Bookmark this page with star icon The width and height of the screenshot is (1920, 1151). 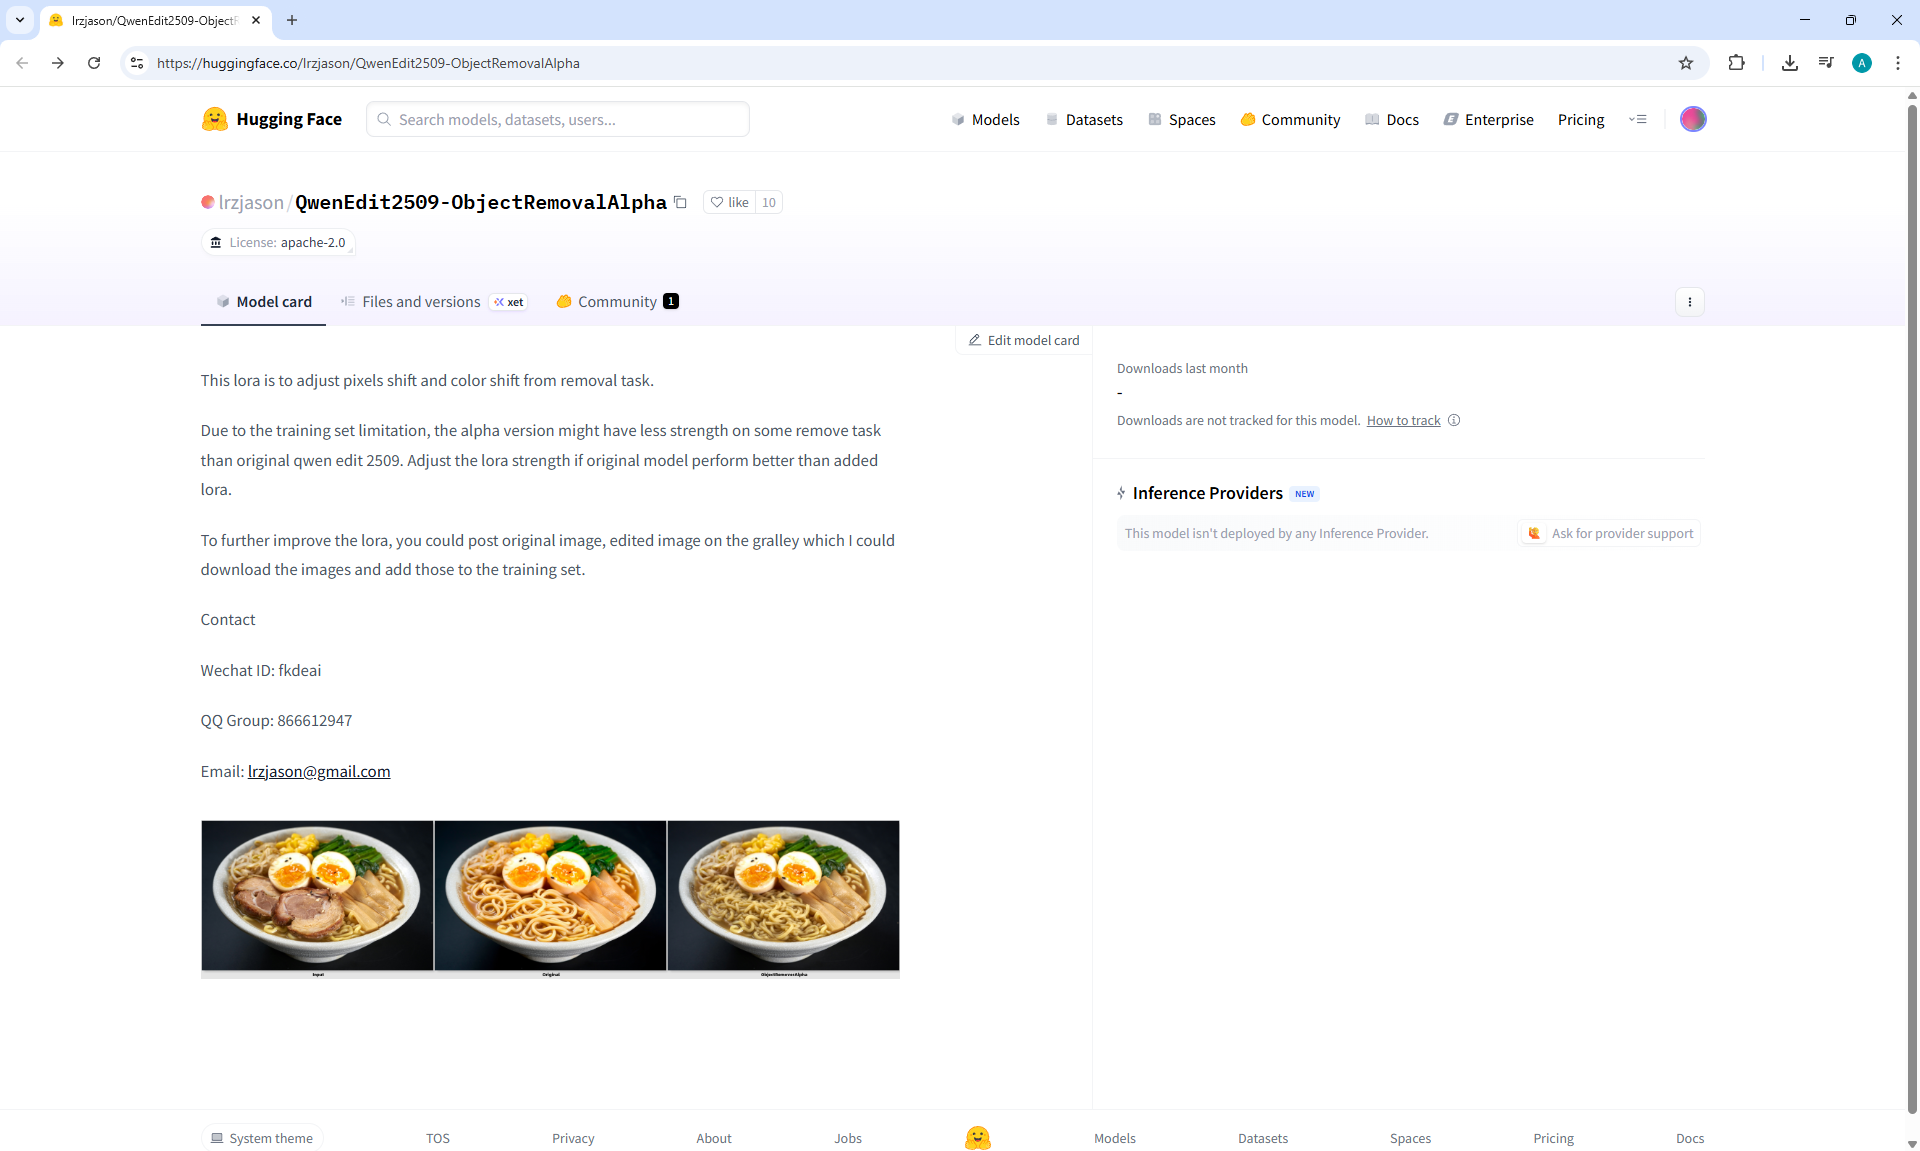[1686, 63]
